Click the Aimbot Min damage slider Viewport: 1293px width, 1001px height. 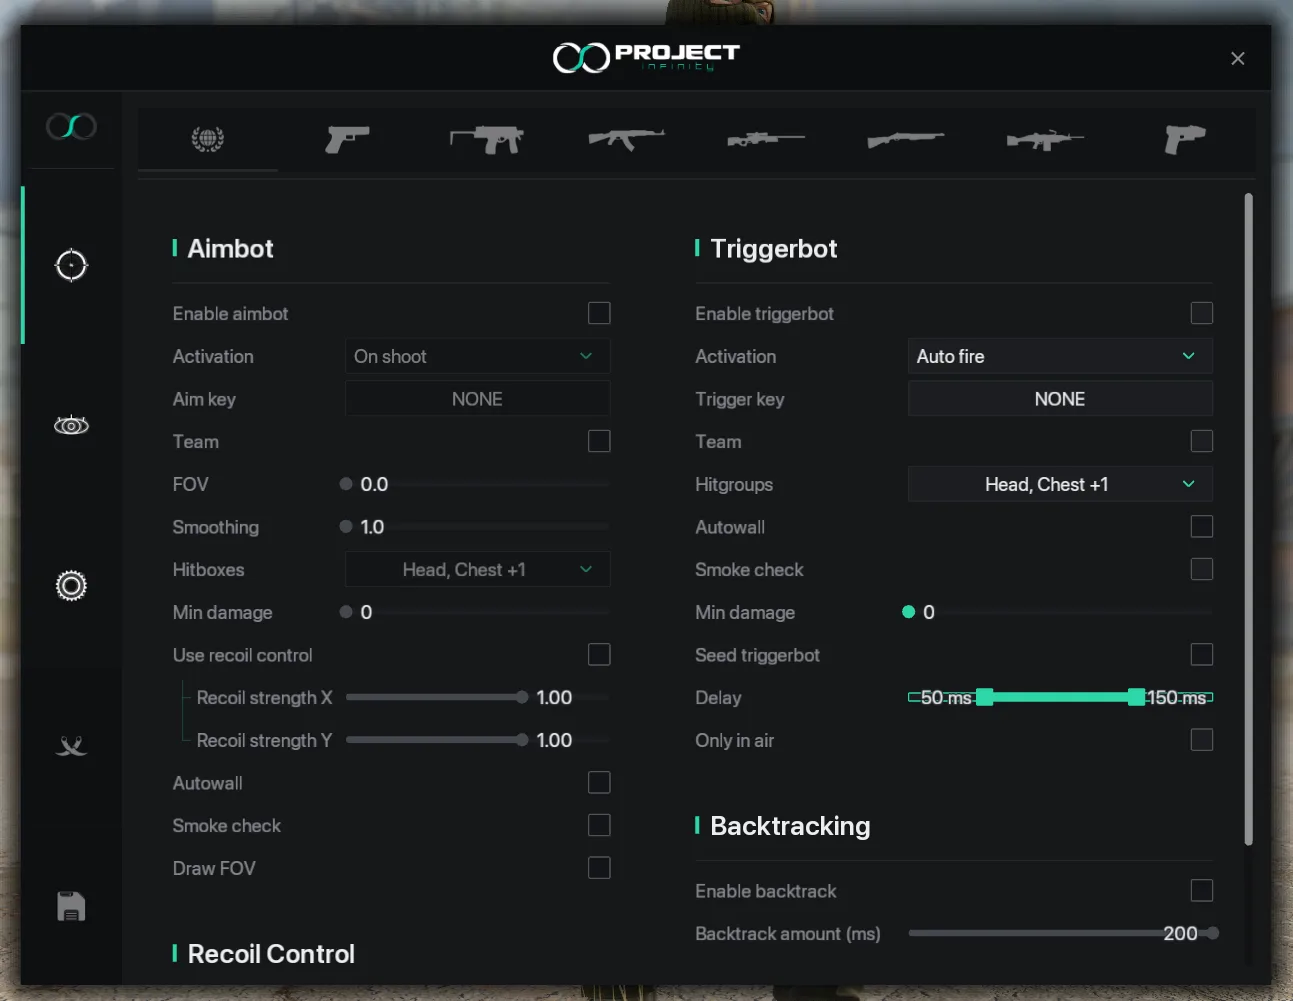[475, 612]
